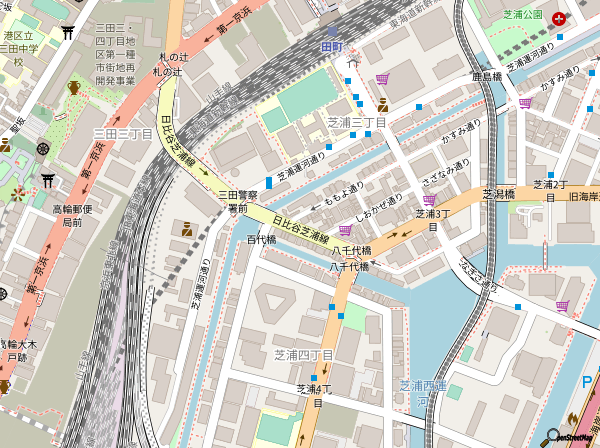Click the police icon above 芝浦三丁目 label
The height and width of the screenshot is (448, 600).
pyautogui.click(x=383, y=106)
